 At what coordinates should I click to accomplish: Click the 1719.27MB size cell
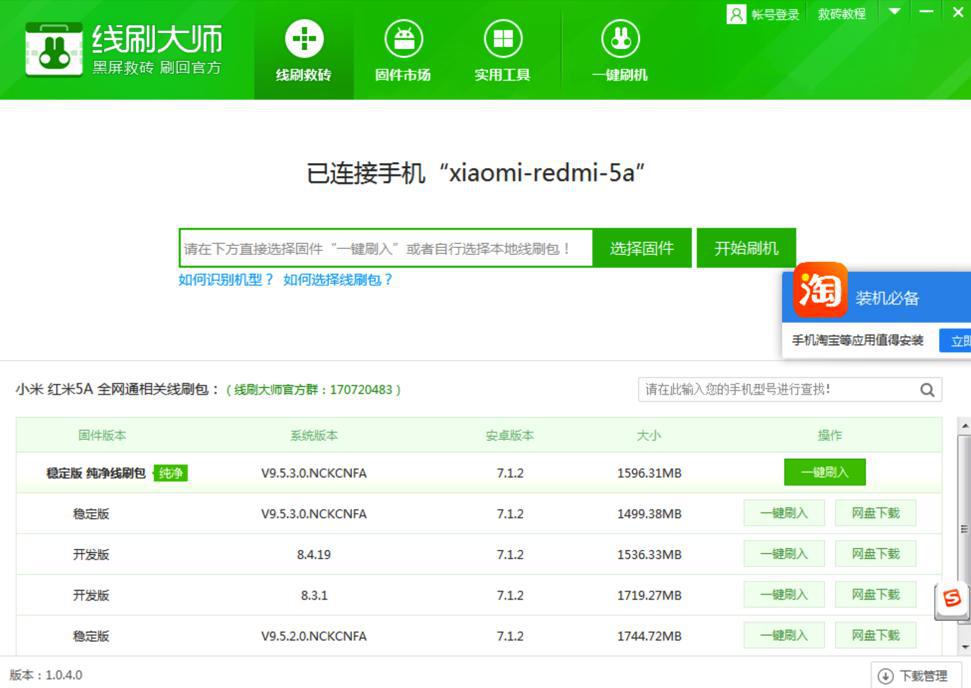coord(649,595)
